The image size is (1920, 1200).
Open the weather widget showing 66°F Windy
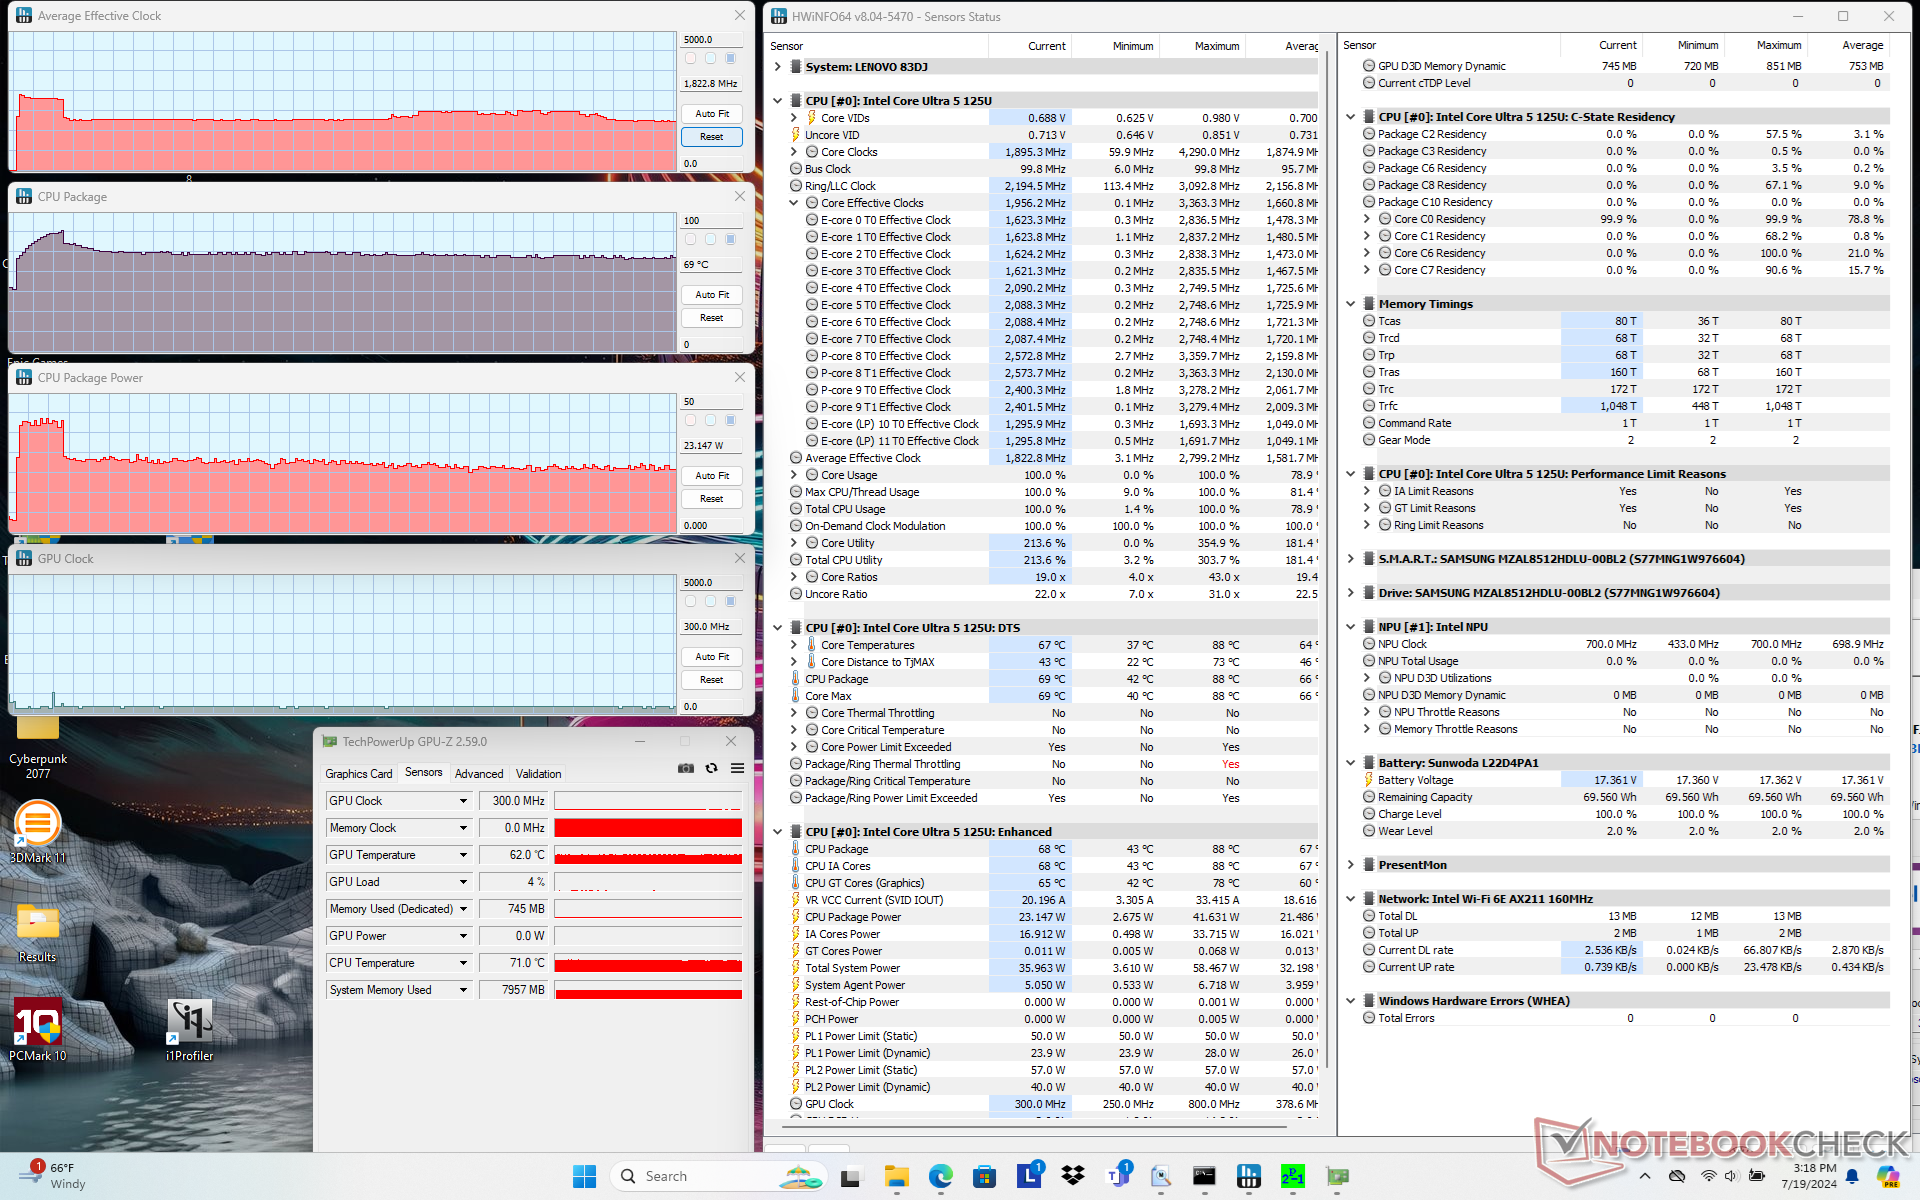(55, 1176)
